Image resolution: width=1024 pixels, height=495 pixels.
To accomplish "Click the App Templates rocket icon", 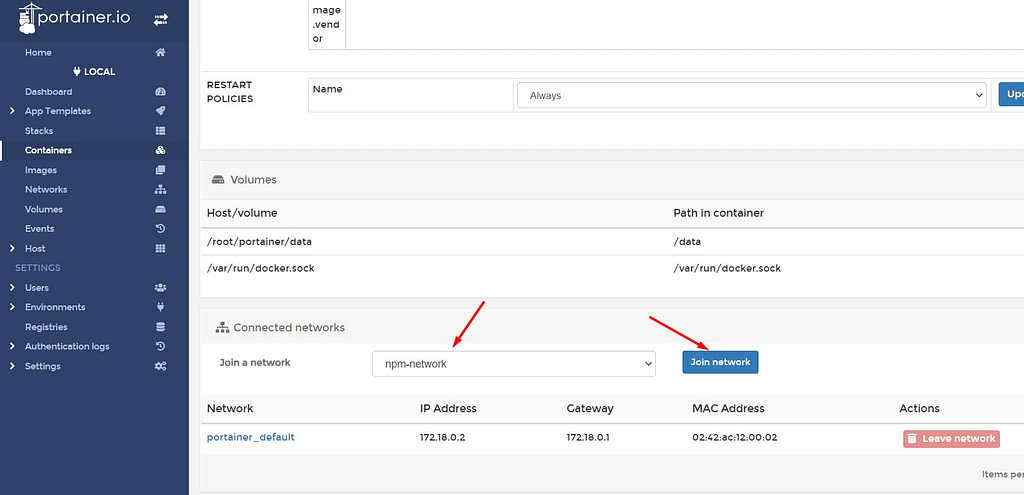I will 160,111.
